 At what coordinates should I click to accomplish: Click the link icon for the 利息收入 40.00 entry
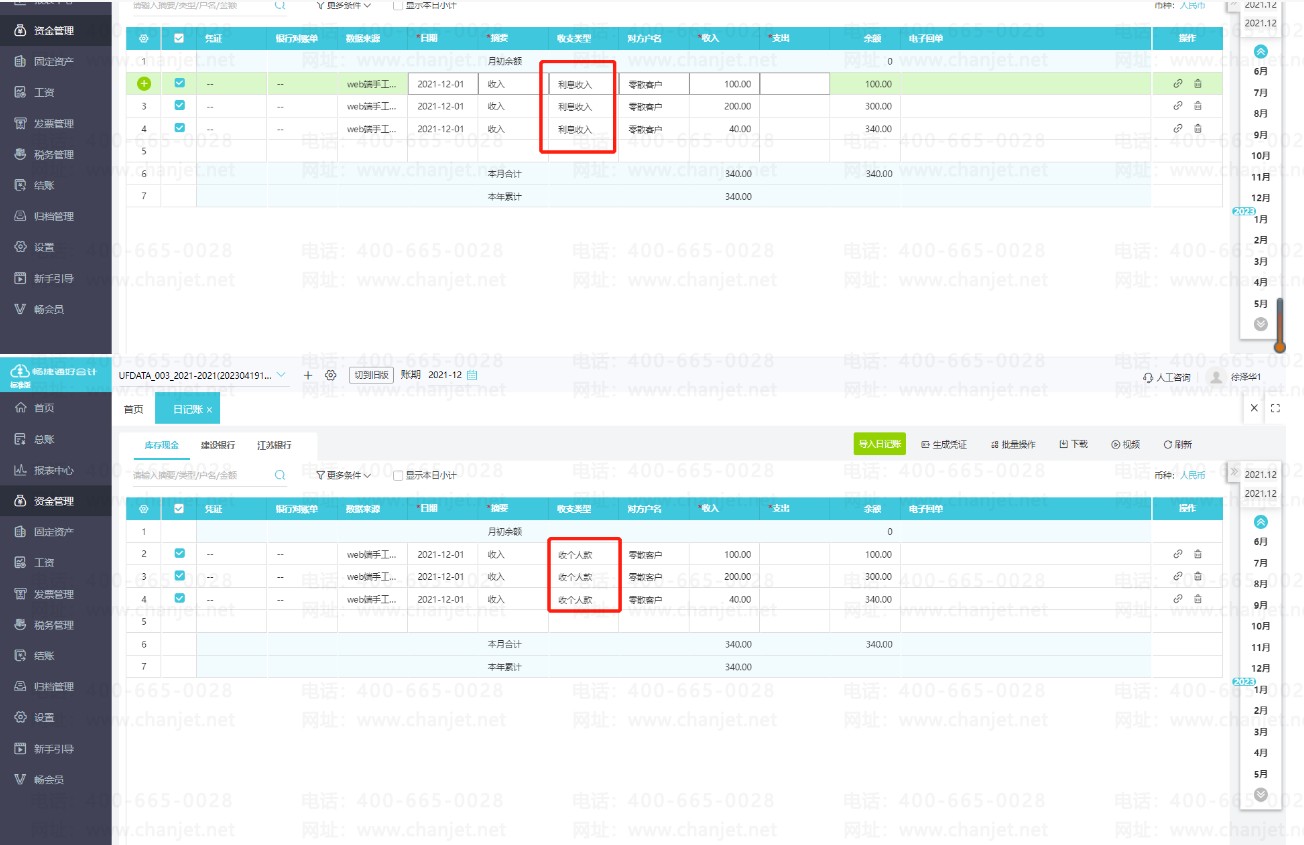(1177, 128)
